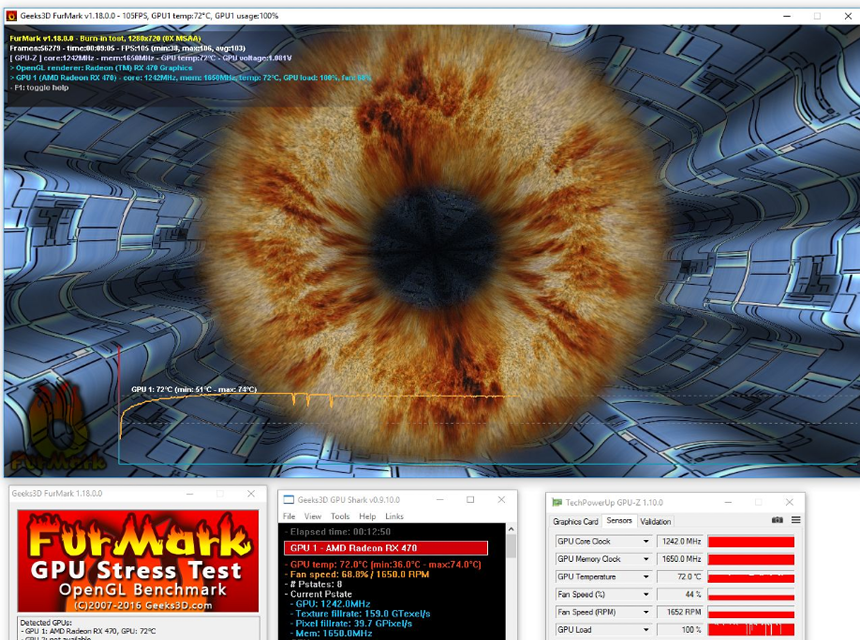Open the Fan Speed (%) sensor dropdown
The height and width of the screenshot is (640, 860).
[646, 594]
